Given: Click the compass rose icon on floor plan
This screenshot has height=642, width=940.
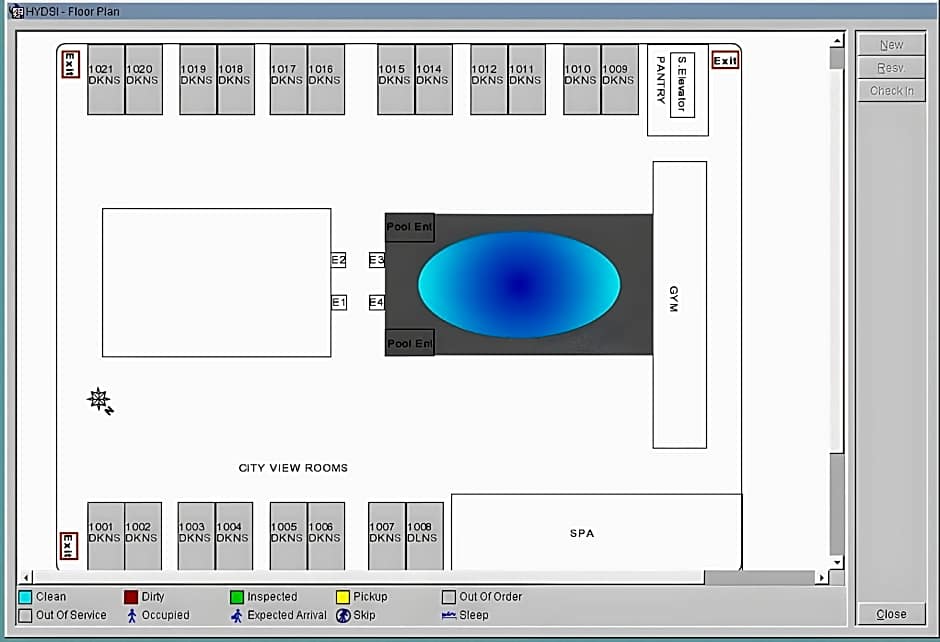Looking at the screenshot, I should [99, 400].
